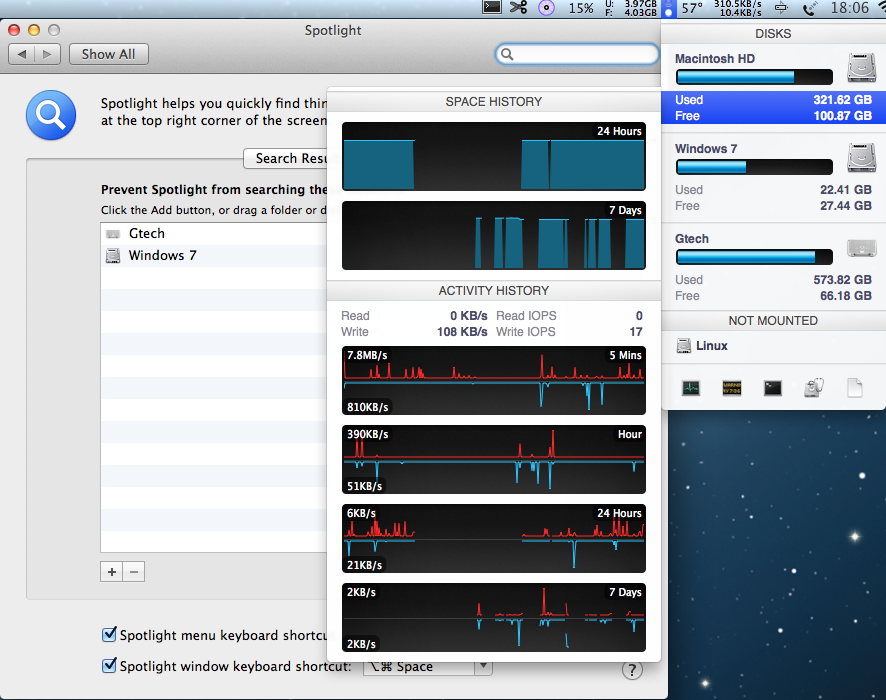Select the Gtech disk name in Disks panel
The image size is (886, 700).
pyautogui.click(x=692, y=238)
